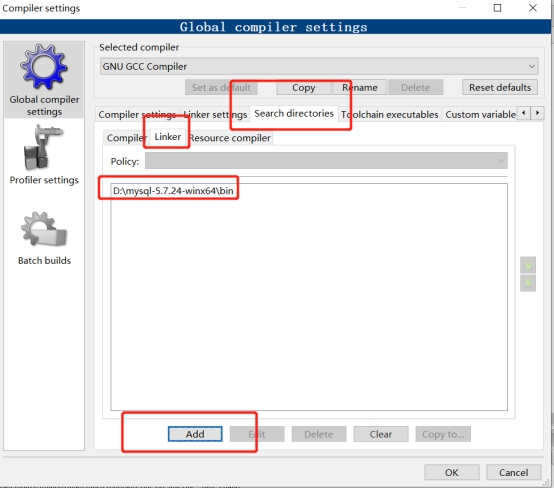Open Global compiler settings gear icon

coord(44,66)
